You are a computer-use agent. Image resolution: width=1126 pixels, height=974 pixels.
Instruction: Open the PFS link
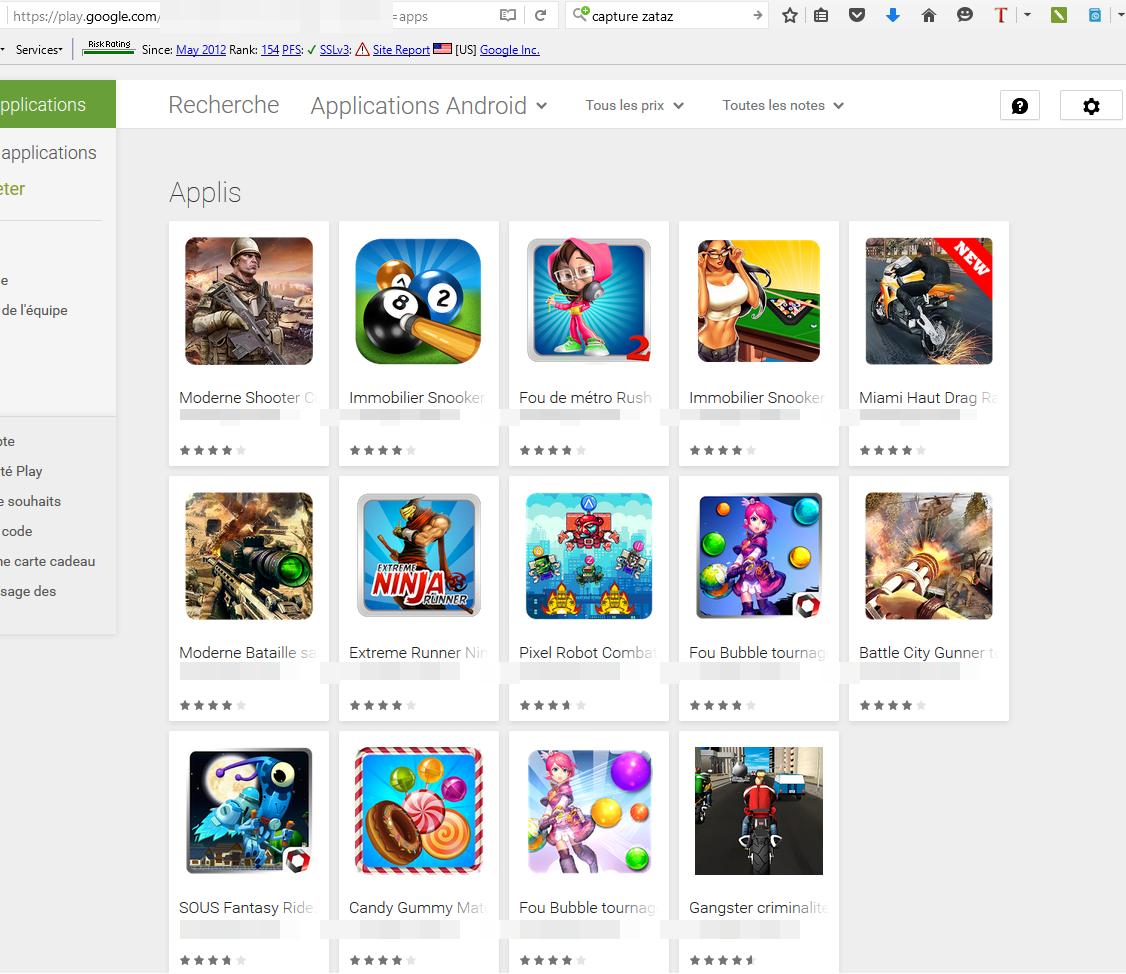pos(292,50)
